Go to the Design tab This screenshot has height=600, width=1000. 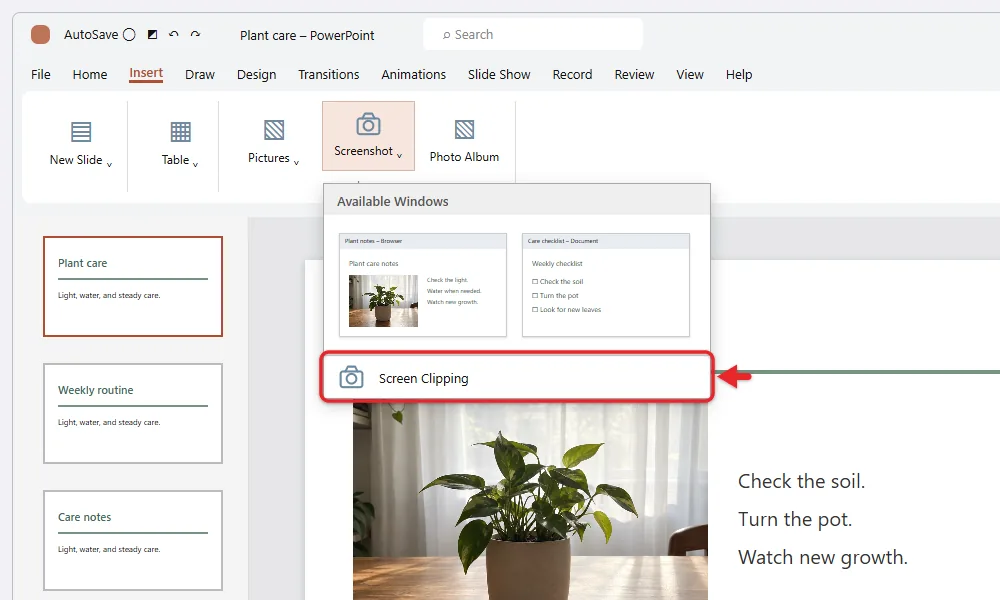tap(256, 75)
